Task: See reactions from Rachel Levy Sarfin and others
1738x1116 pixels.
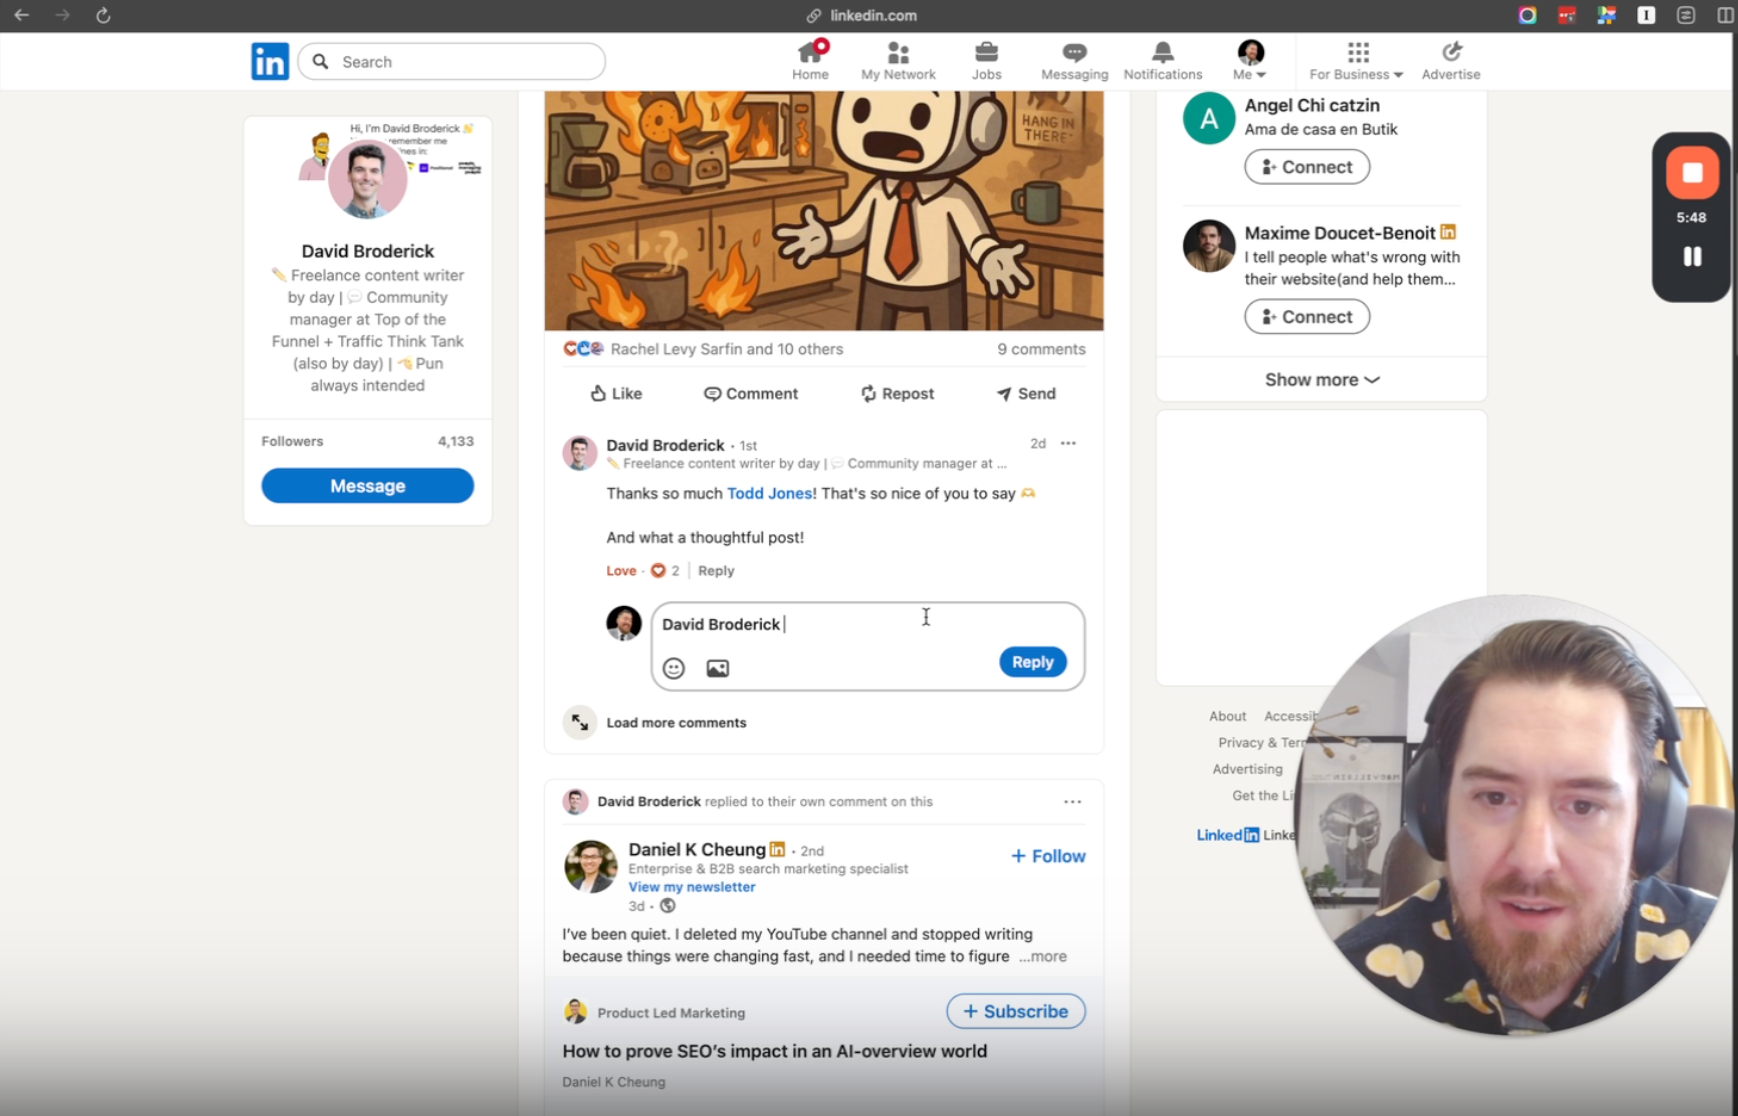Action: coord(703,349)
